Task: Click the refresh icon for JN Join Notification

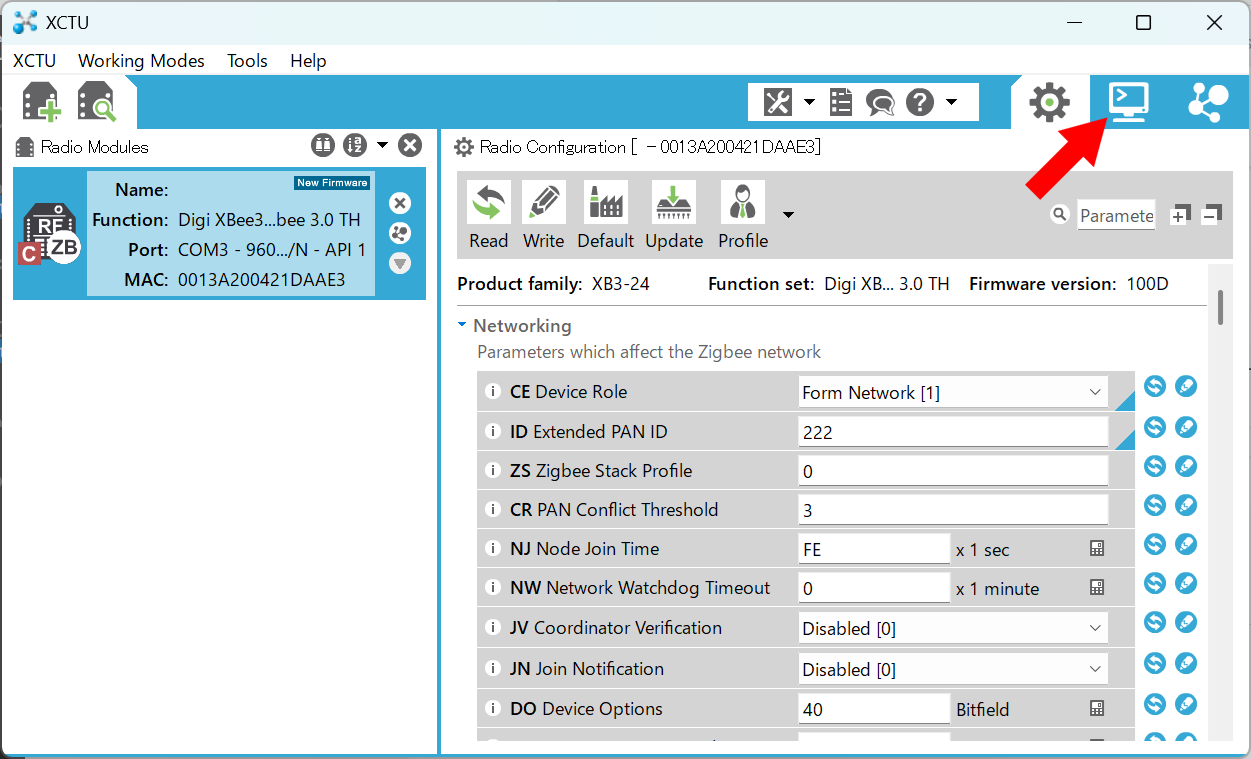Action: coord(1155,663)
